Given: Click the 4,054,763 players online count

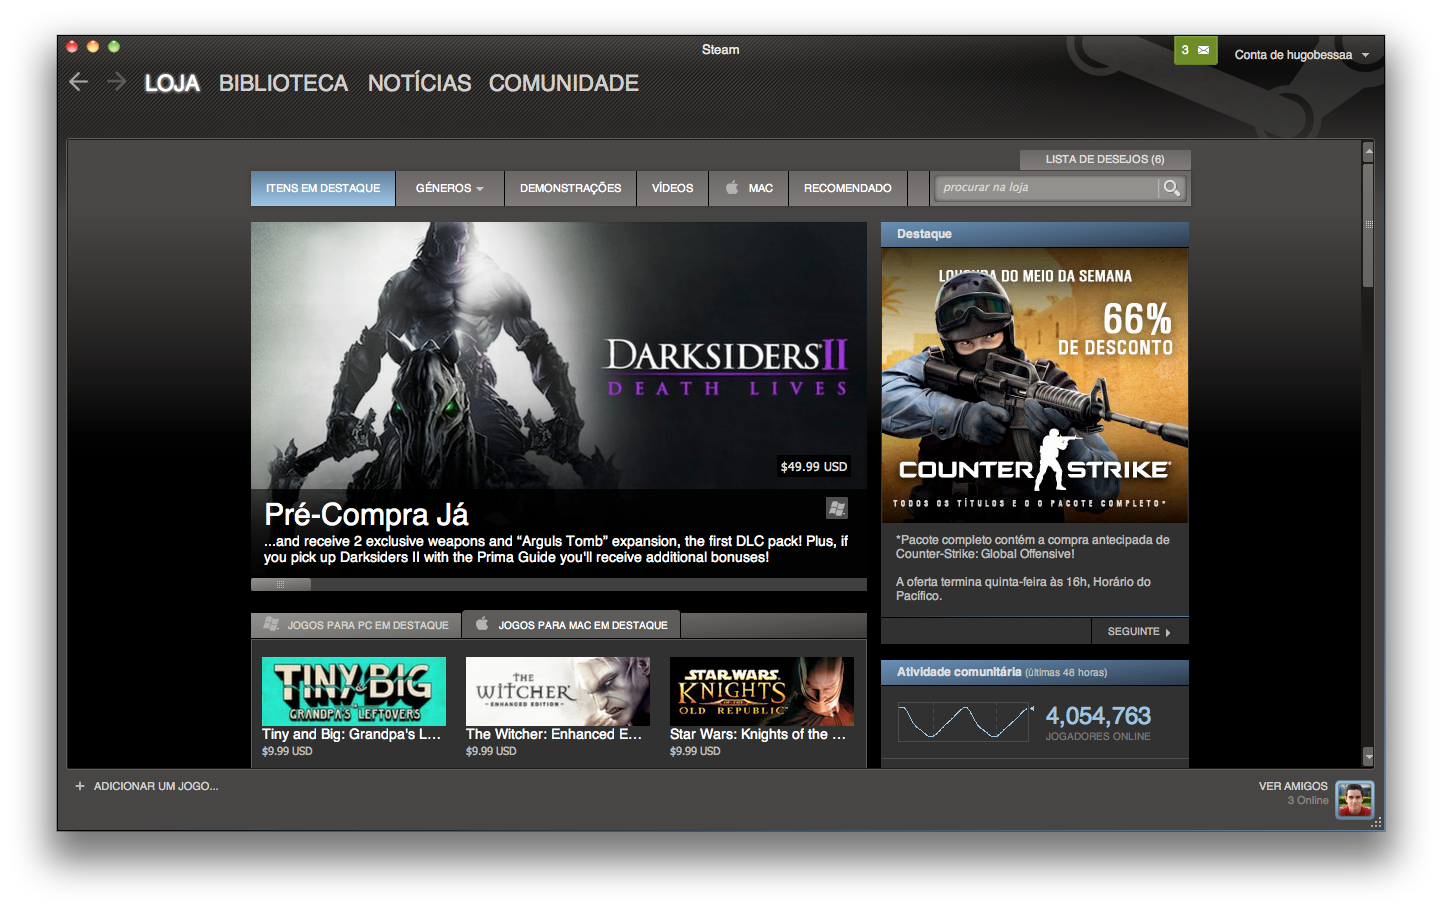Looking at the screenshot, I should pyautogui.click(x=1098, y=716).
